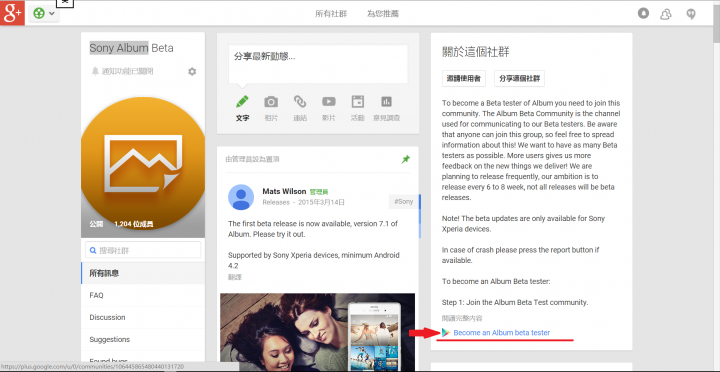Screen dimensions: 720x372
Task: Click the 關於這個社群 heading
Action: (476, 51)
